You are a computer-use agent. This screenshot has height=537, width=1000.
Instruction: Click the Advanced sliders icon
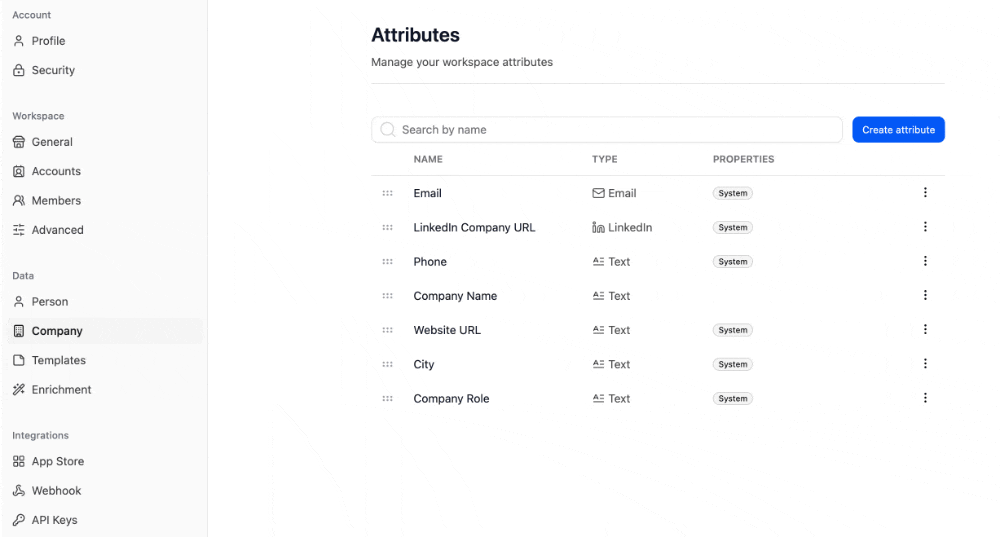tap(18, 230)
